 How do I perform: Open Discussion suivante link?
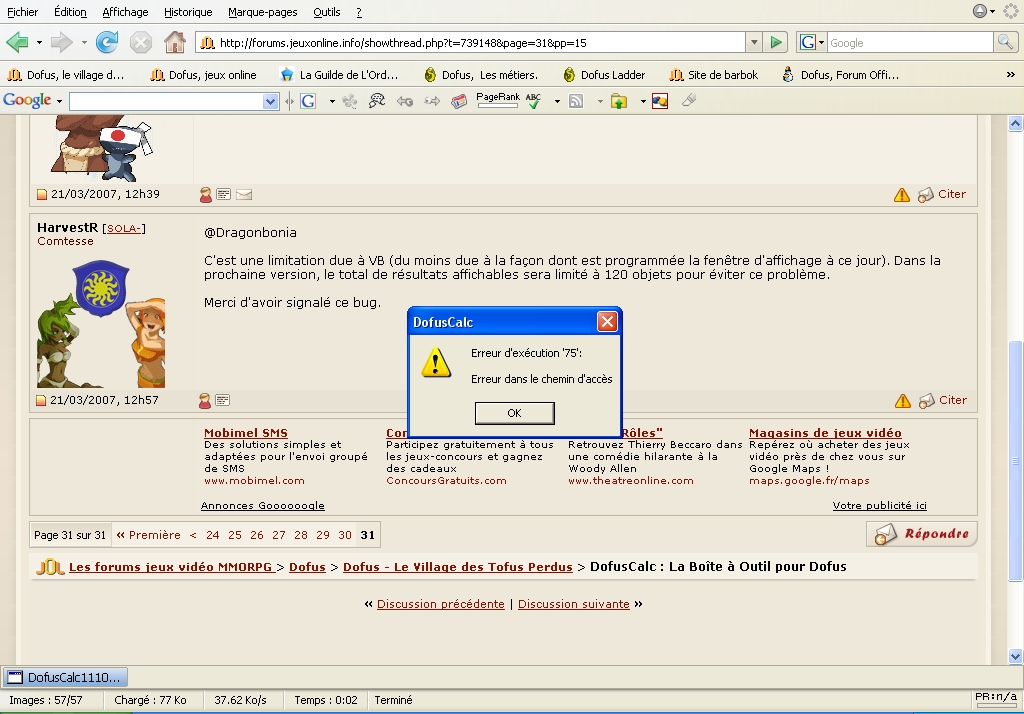[573, 604]
